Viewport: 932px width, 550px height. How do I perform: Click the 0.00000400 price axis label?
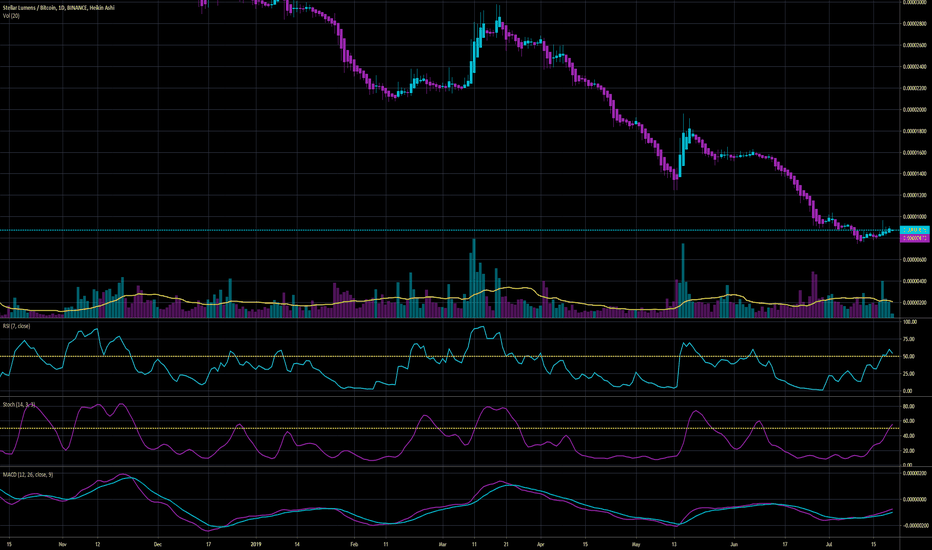pos(915,281)
